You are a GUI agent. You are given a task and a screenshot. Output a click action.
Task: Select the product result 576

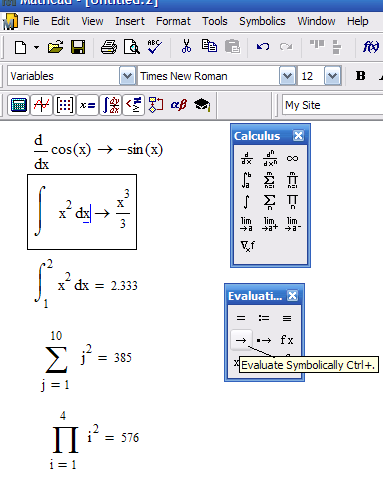130,438
